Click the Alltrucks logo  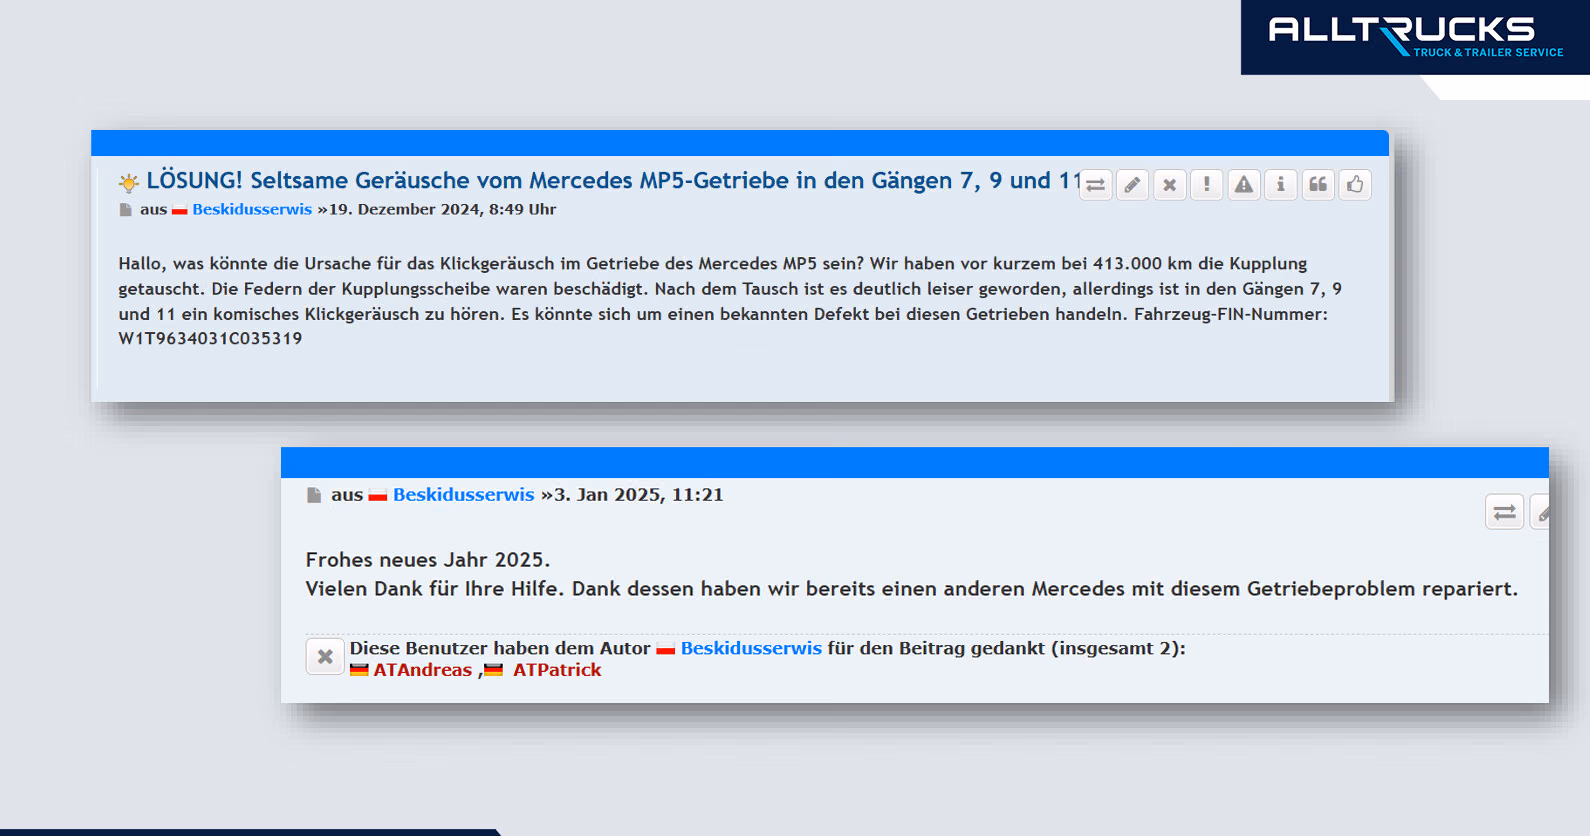coord(1415,37)
